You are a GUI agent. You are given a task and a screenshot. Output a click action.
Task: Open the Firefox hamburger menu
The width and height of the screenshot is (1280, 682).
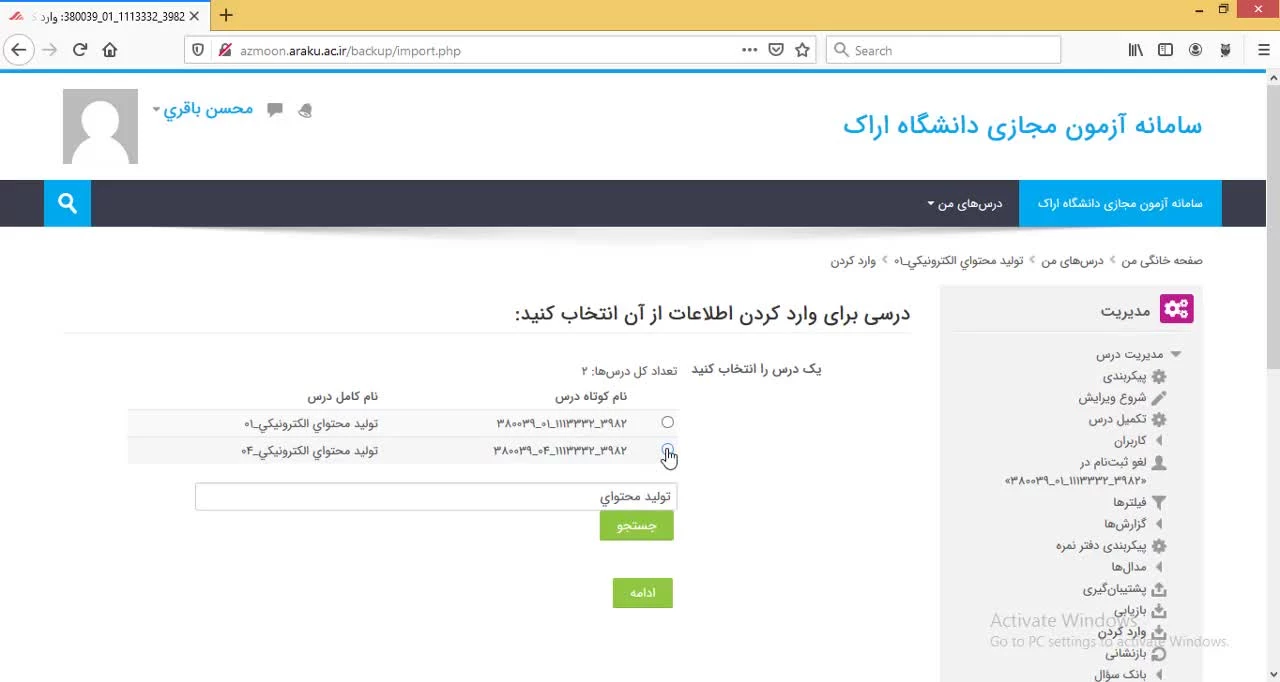click(1264, 50)
